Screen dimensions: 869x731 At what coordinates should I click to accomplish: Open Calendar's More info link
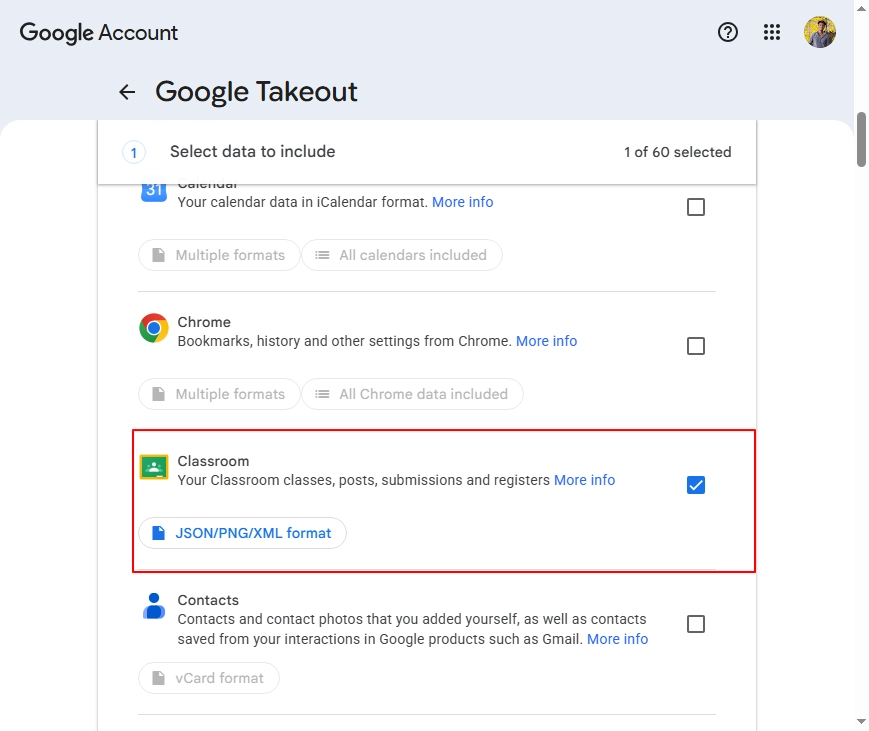[462, 202]
